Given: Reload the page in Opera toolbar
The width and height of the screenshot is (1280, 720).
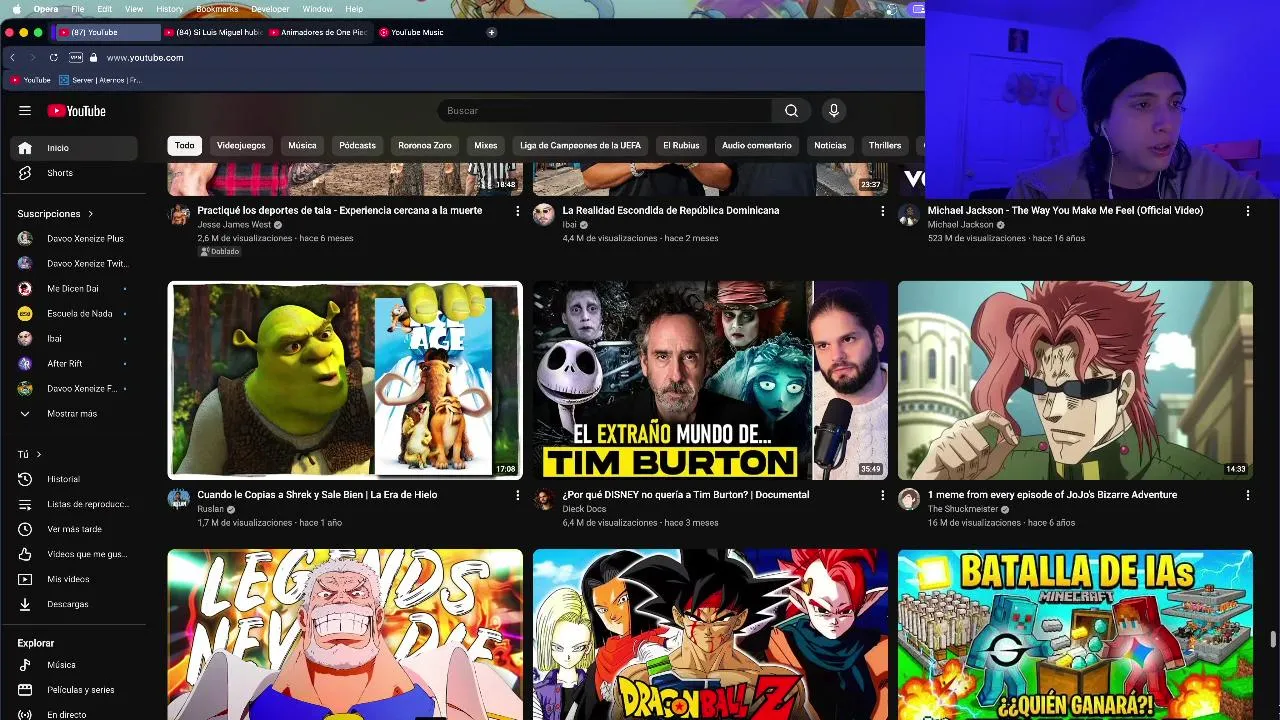Looking at the screenshot, I should coord(53,58).
